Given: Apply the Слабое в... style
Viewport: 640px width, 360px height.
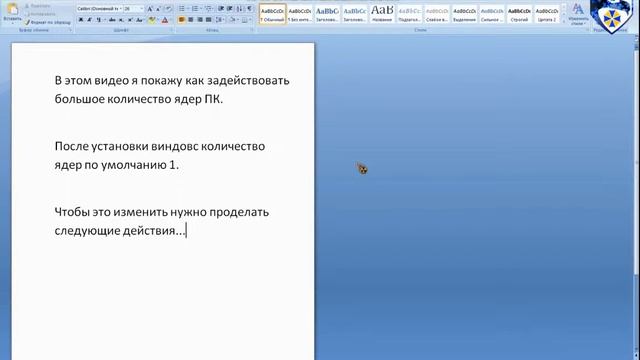Looking at the screenshot, I should (437, 14).
